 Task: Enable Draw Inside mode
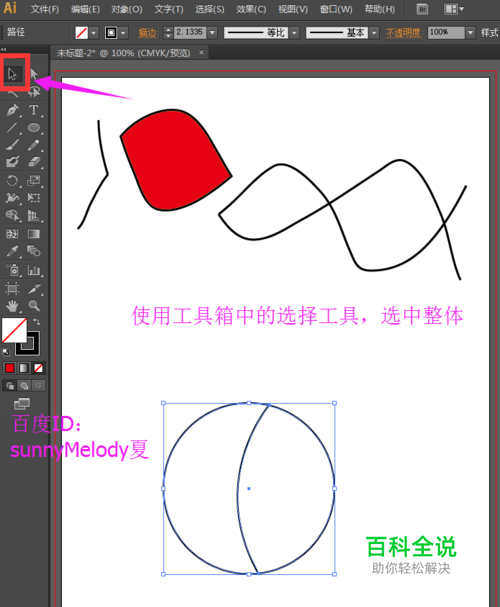(38, 386)
